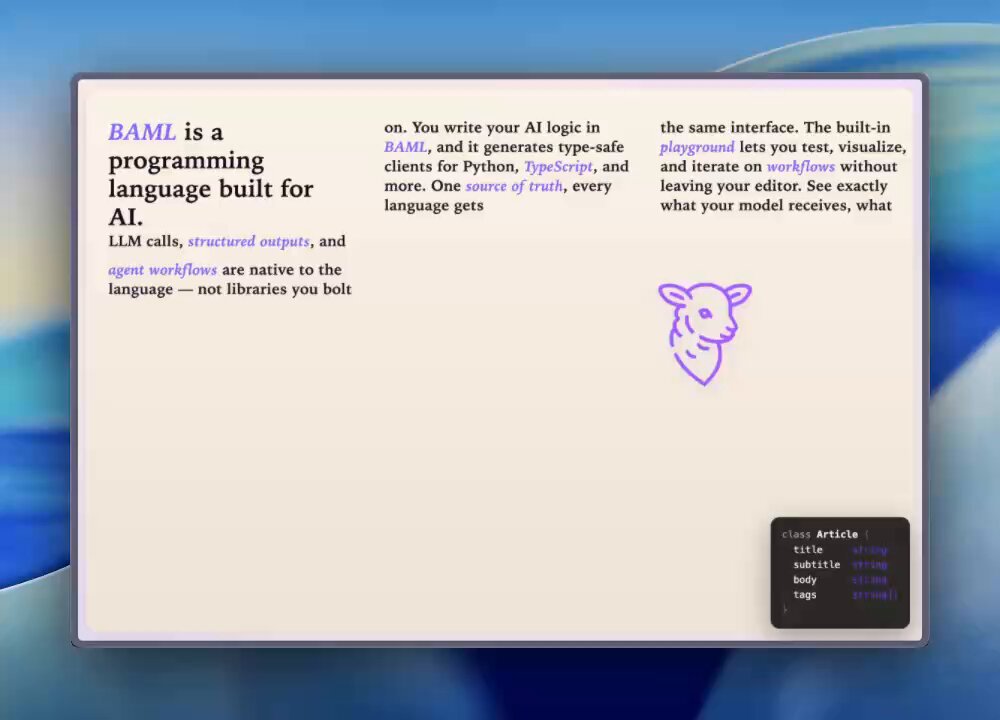Open the 'agent workflows' link
The width and height of the screenshot is (1000, 720).
click(163, 270)
